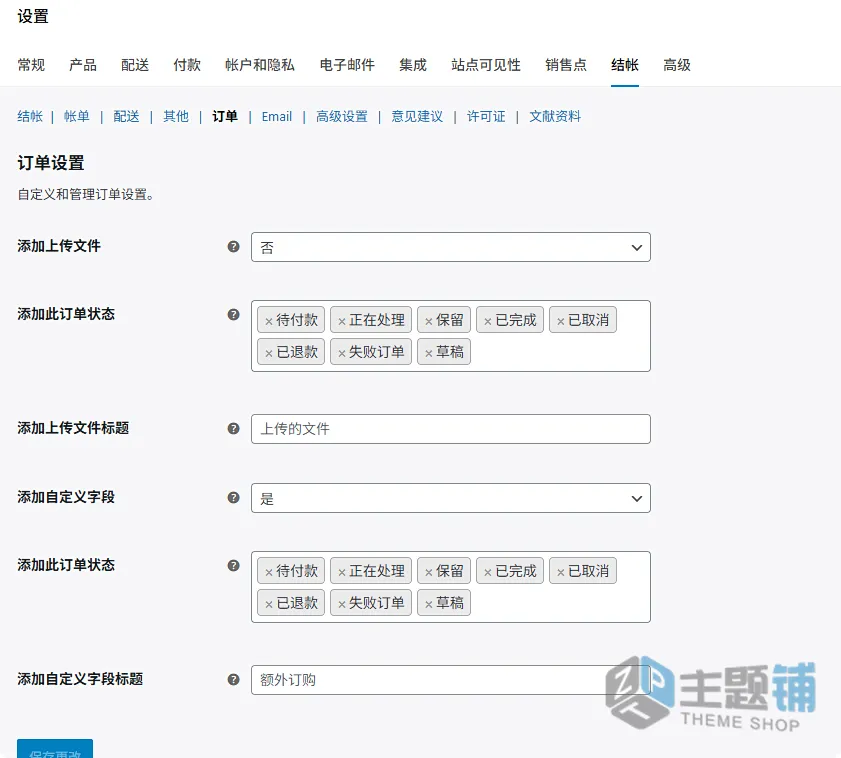Remove 待付款 tag in first status box
The width and height of the screenshot is (841, 758).
coord(269,321)
